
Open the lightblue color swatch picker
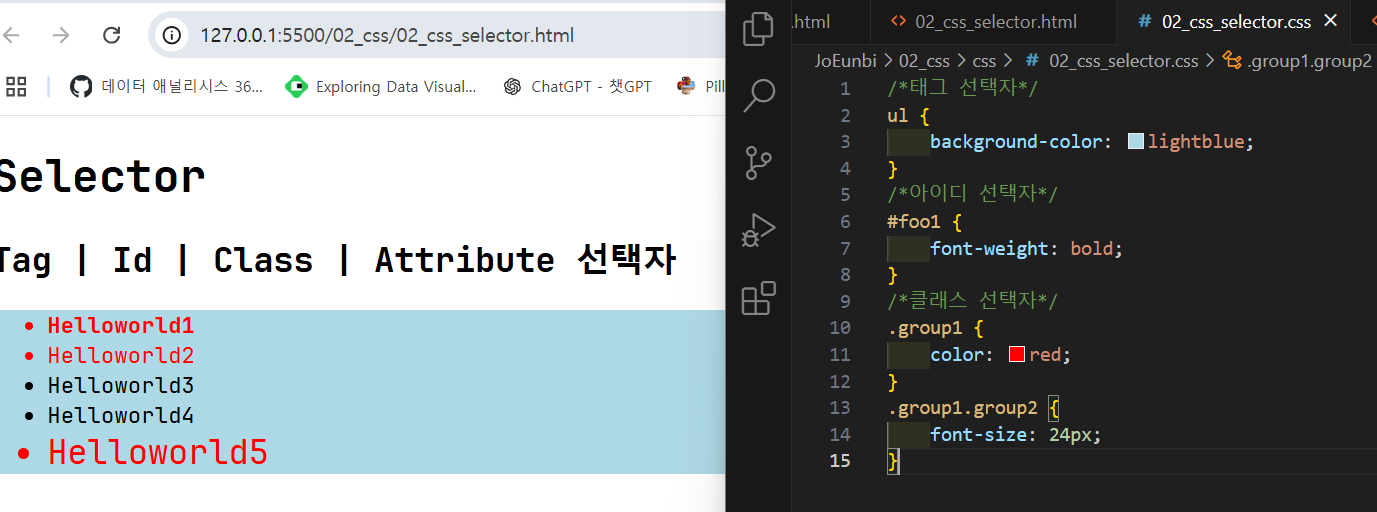coord(1136,141)
